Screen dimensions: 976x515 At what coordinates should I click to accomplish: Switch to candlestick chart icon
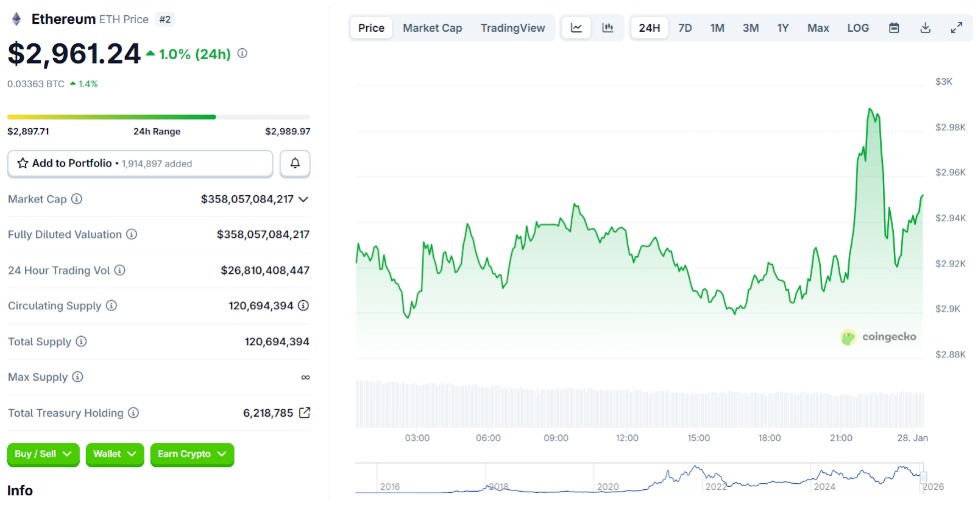click(607, 28)
